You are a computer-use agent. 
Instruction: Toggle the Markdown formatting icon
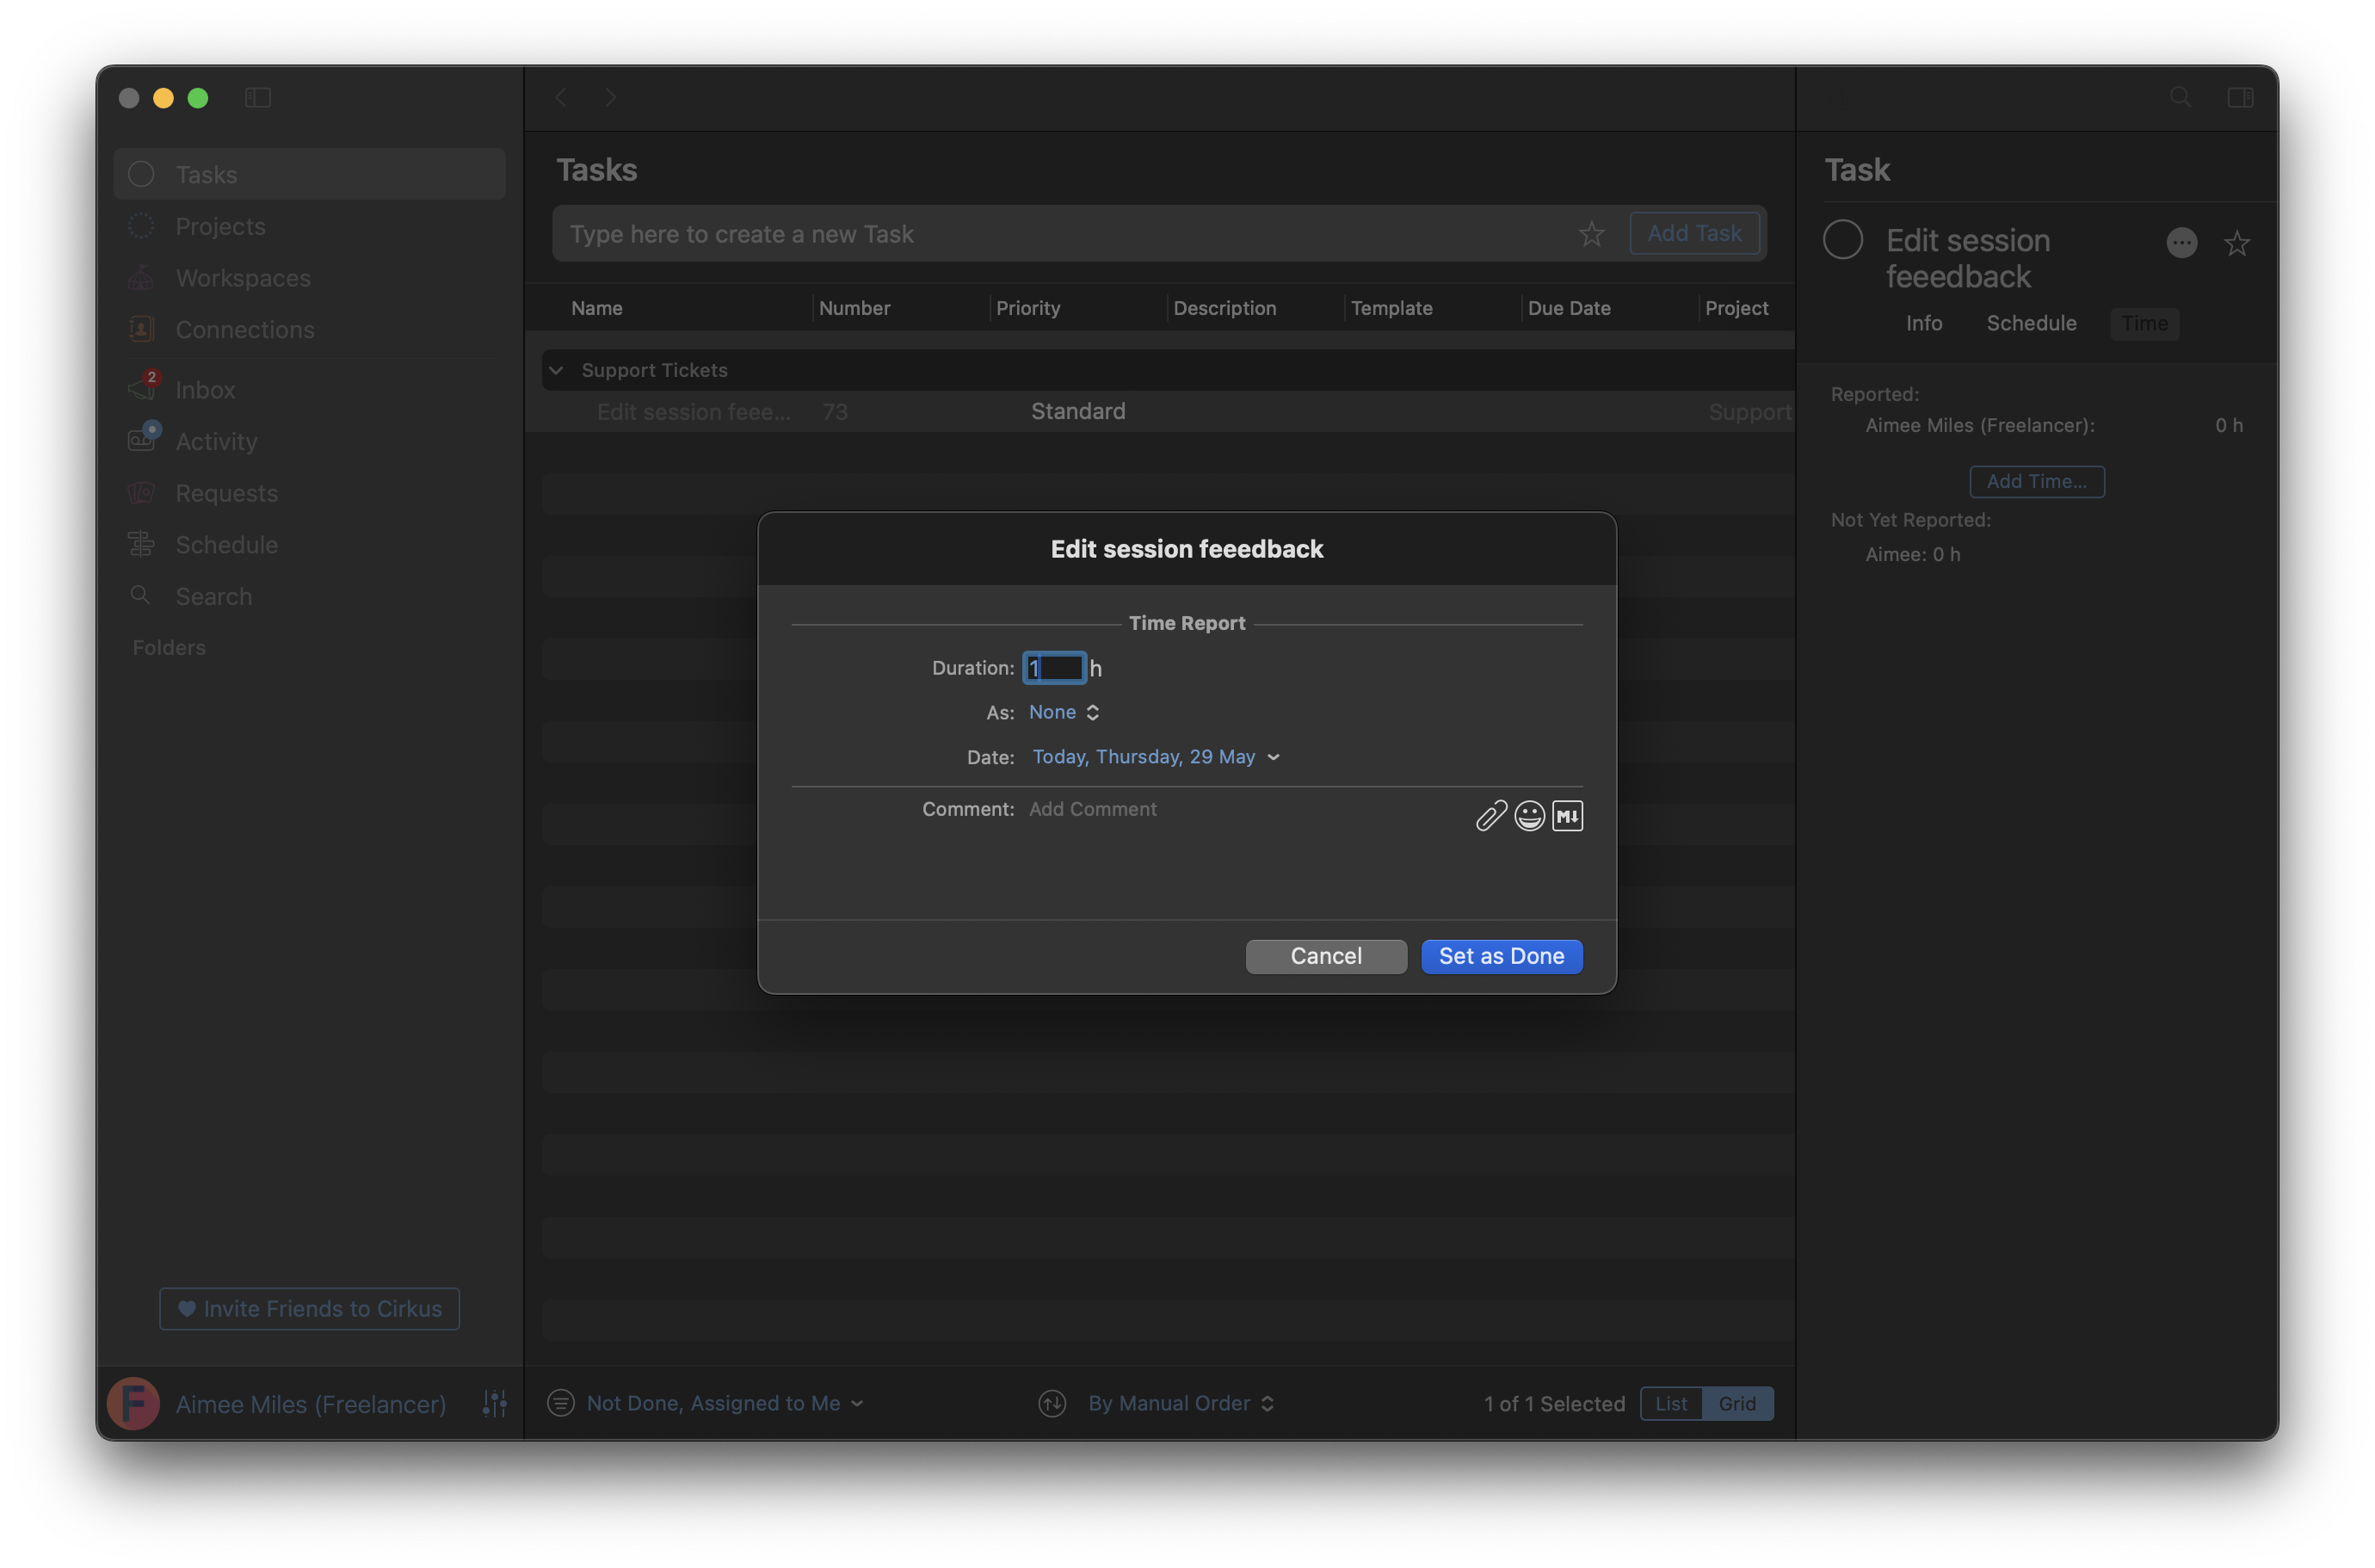point(1567,816)
